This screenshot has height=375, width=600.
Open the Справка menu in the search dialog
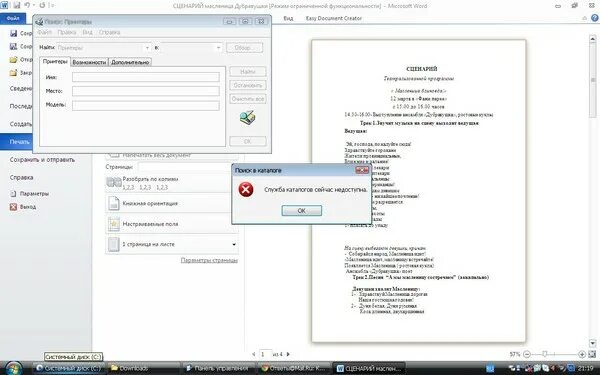click(109, 33)
